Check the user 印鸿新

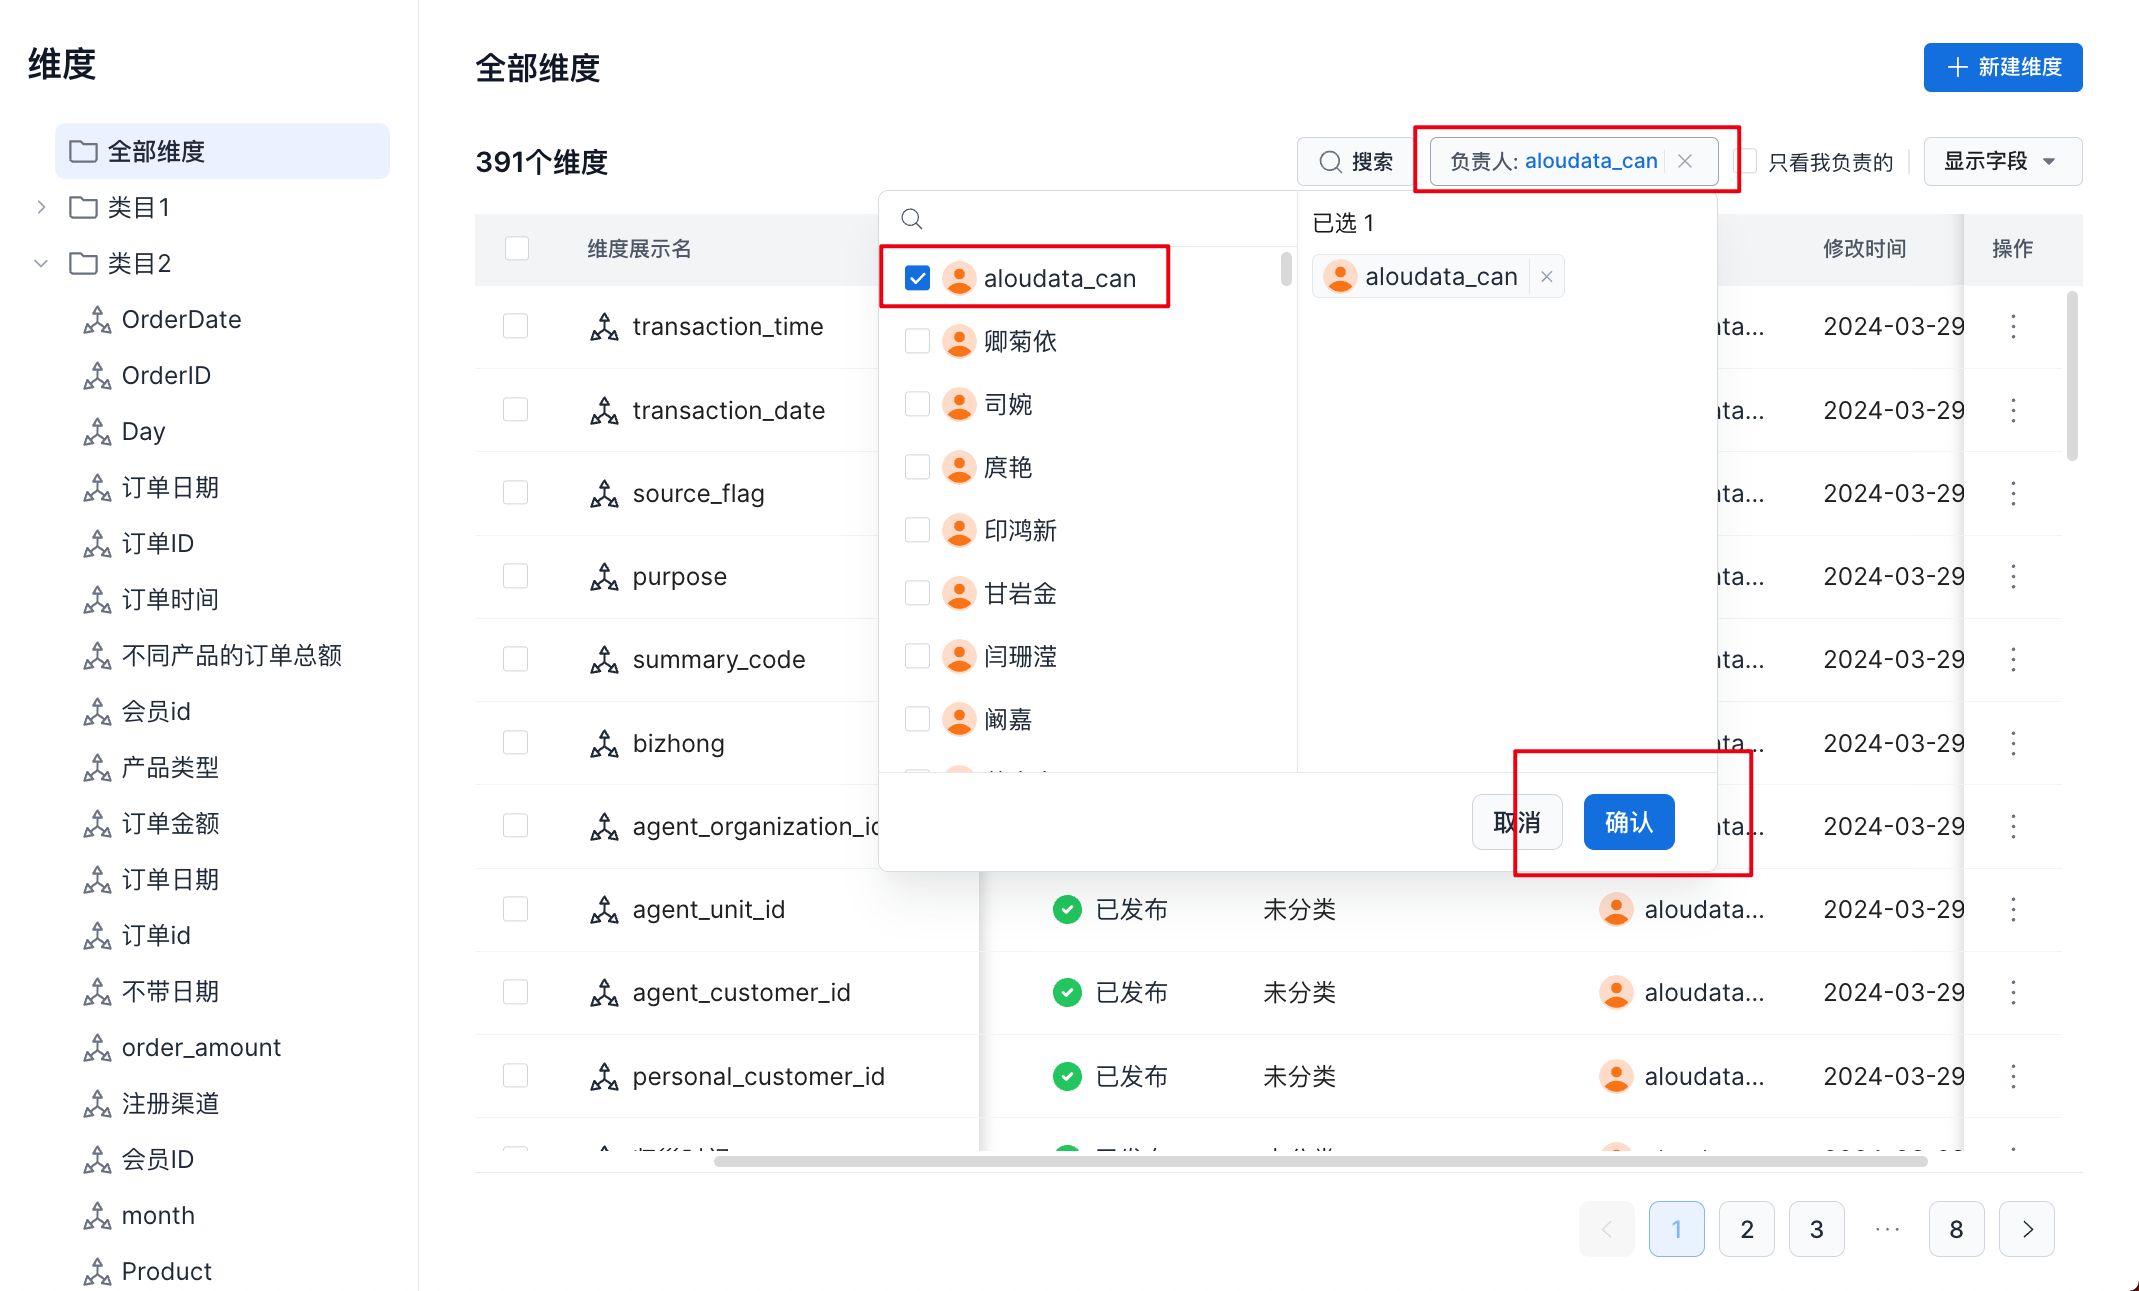[x=917, y=530]
